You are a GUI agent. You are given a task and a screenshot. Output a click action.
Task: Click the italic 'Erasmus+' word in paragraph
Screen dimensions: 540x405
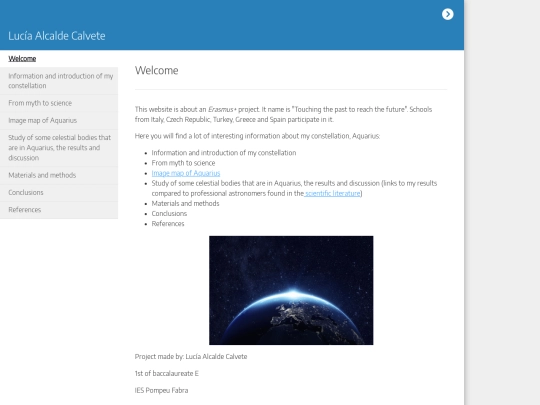point(222,110)
